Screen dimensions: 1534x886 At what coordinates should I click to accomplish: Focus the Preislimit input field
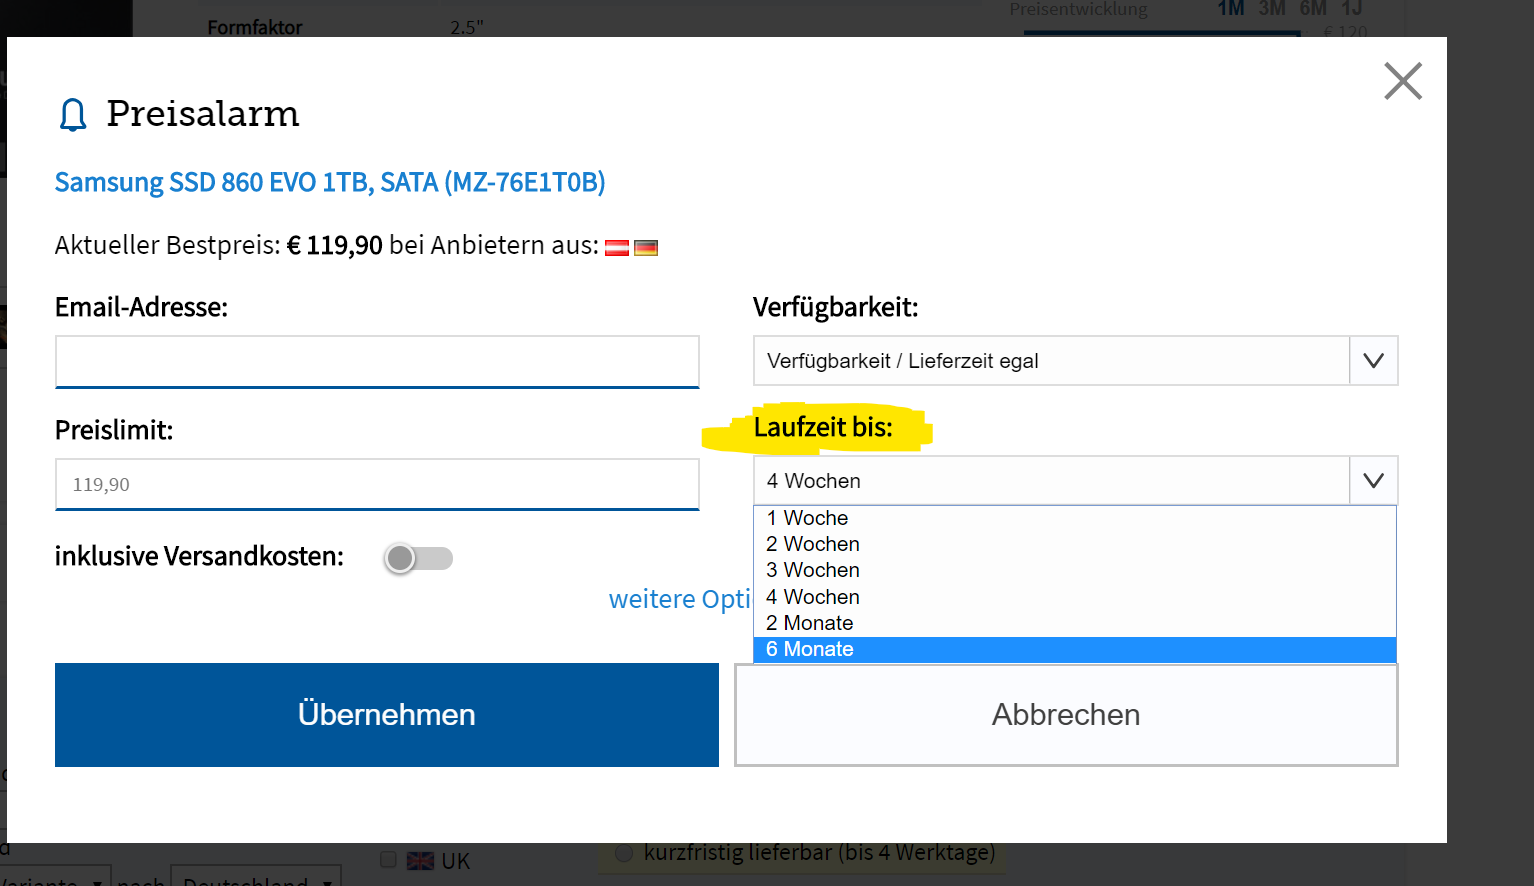377,484
